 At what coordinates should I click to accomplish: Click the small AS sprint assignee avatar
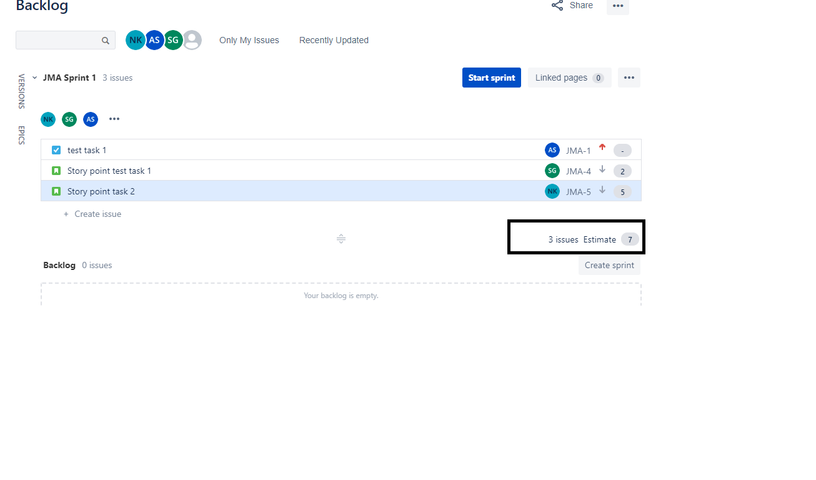coord(91,119)
